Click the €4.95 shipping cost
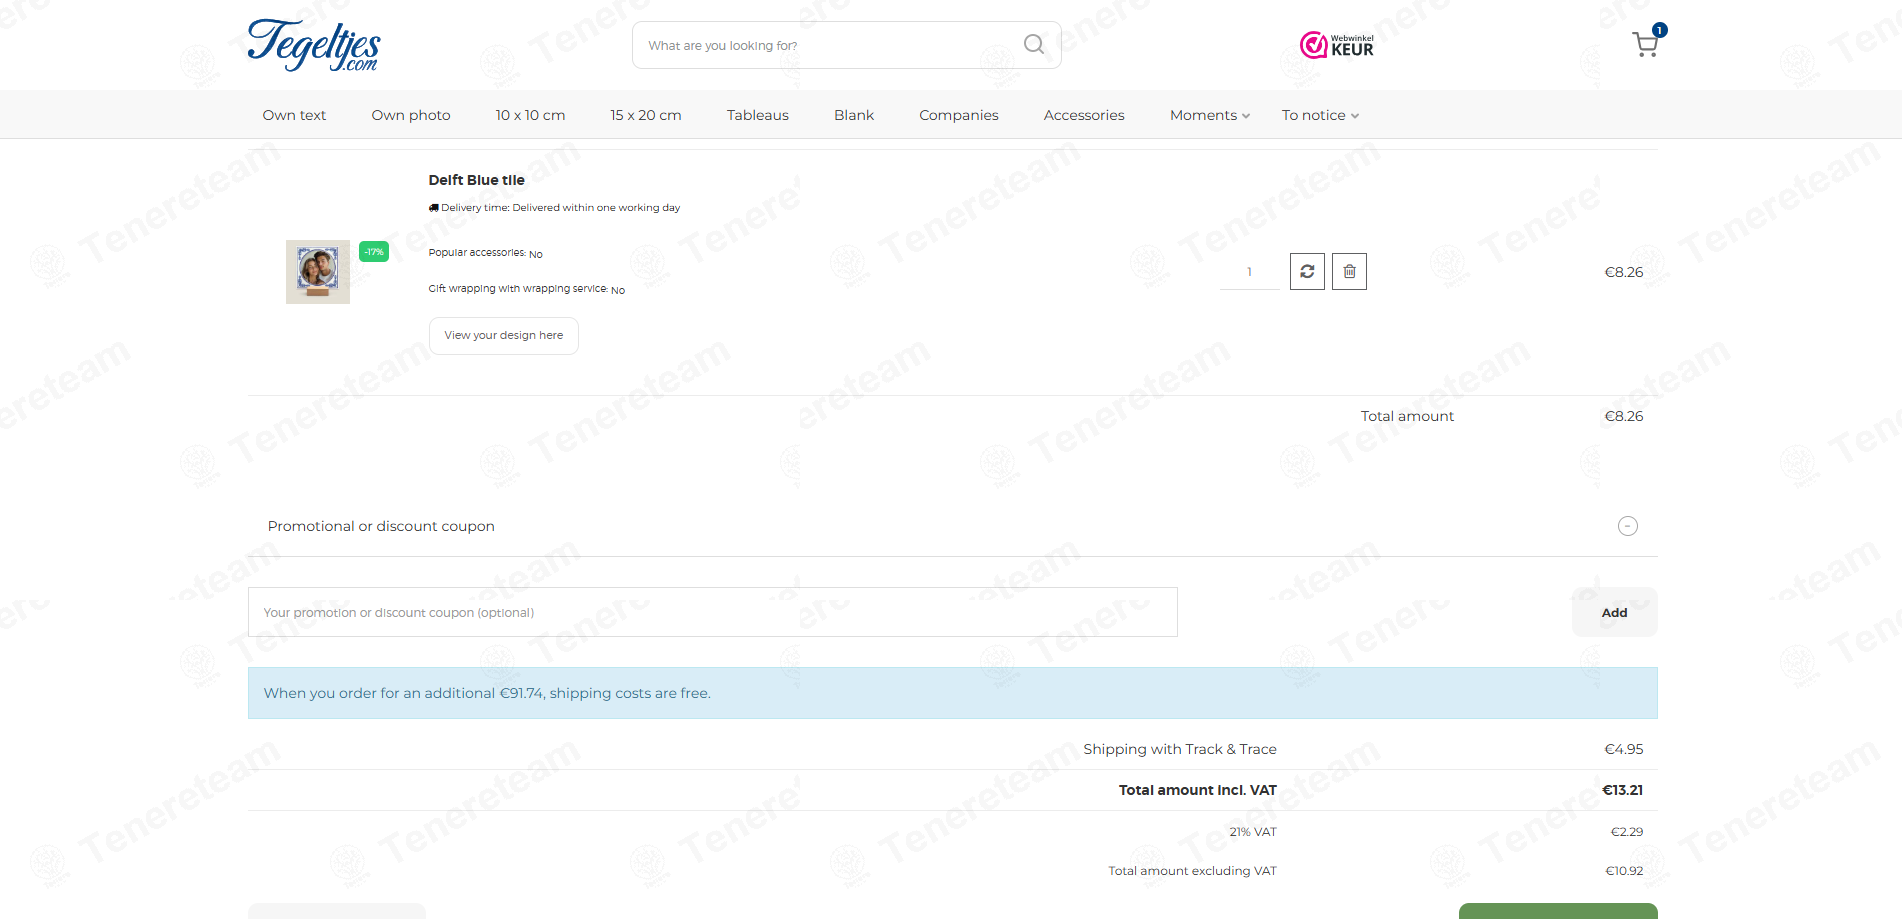This screenshot has height=919, width=1902. [x=1624, y=749]
